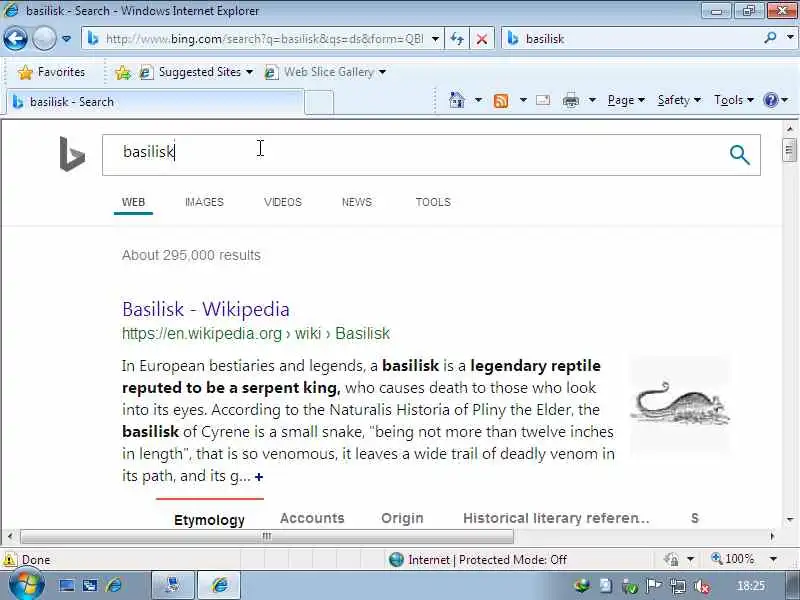Screen dimensions: 800x600
Task: Click the taskbar clock showing 18:25
Action: [x=751, y=586]
